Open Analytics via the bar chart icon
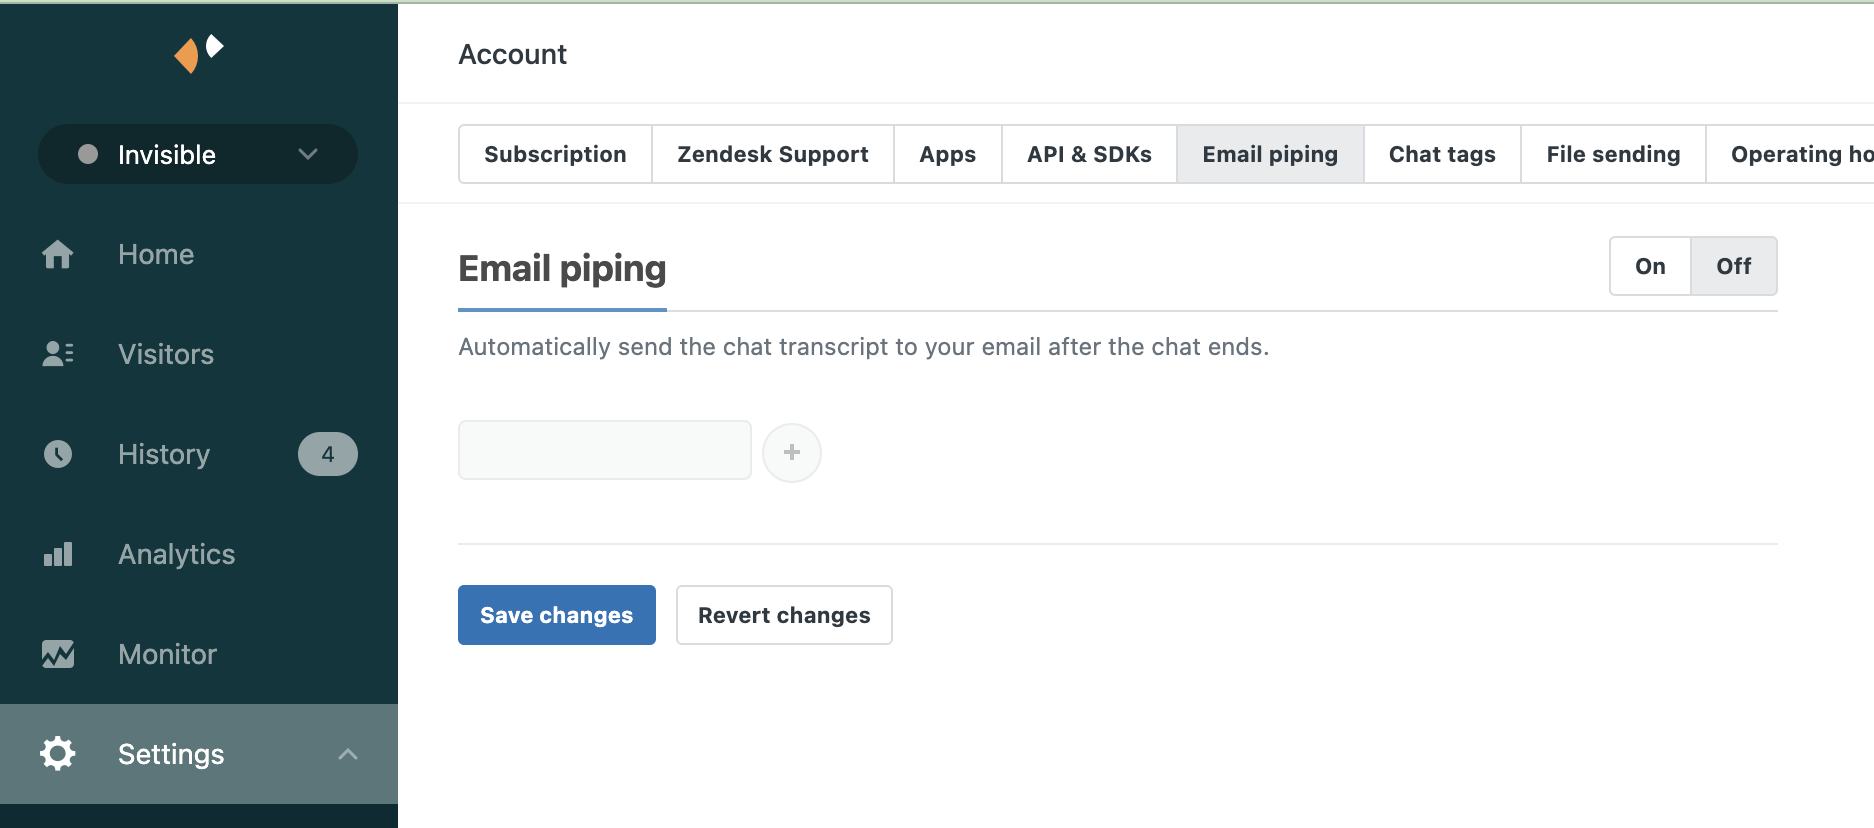The width and height of the screenshot is (1874, 828). (58, 554)
